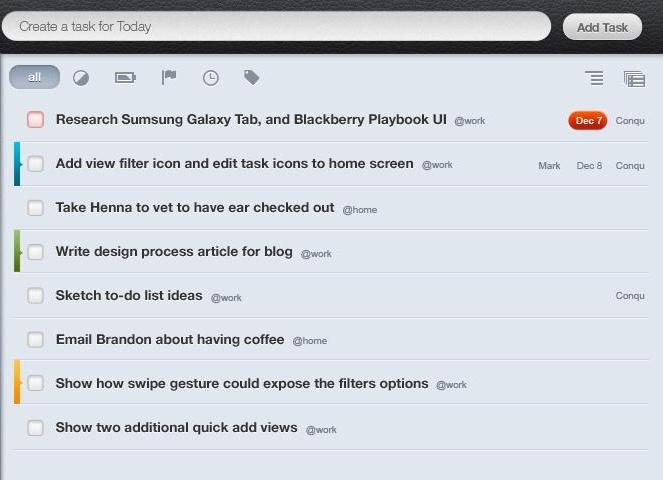Click 'Conqu' project on Research Sumsung task
This screenshot has width=663, height=480.
630,121
